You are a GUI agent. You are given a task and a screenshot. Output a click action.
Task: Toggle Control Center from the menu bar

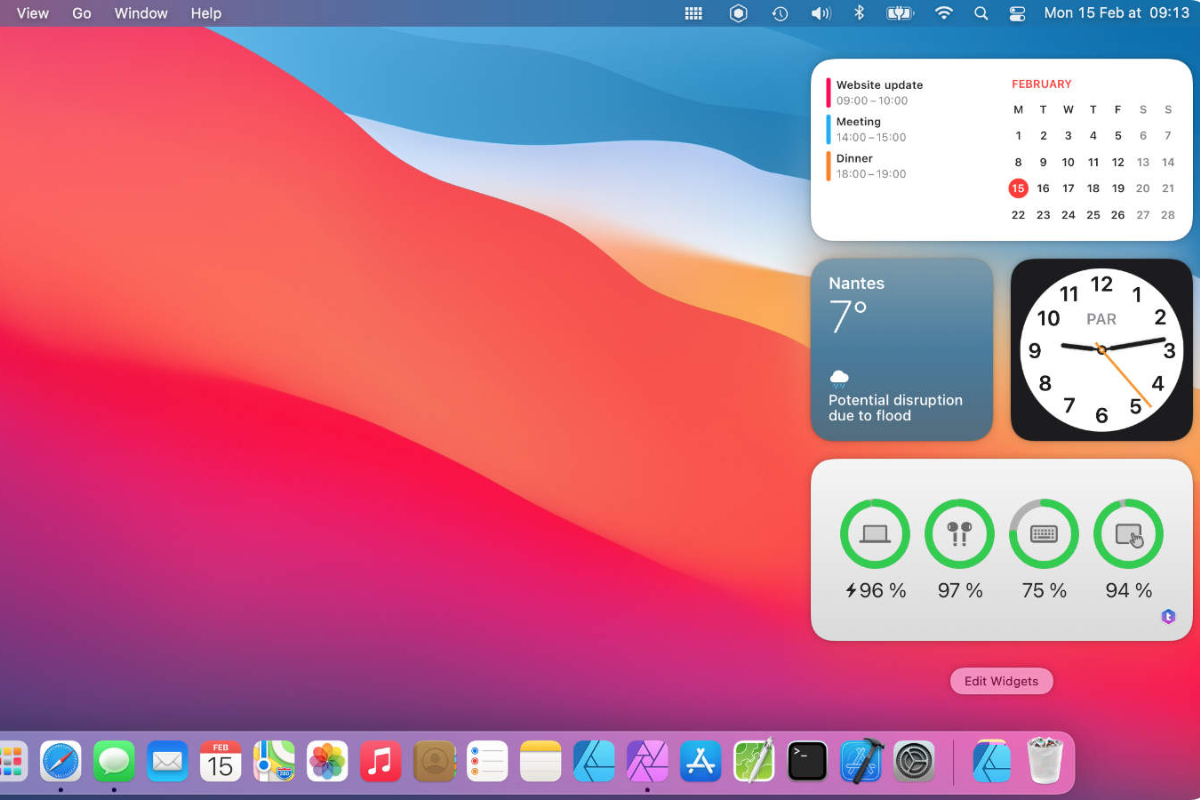pos(1018,13)
